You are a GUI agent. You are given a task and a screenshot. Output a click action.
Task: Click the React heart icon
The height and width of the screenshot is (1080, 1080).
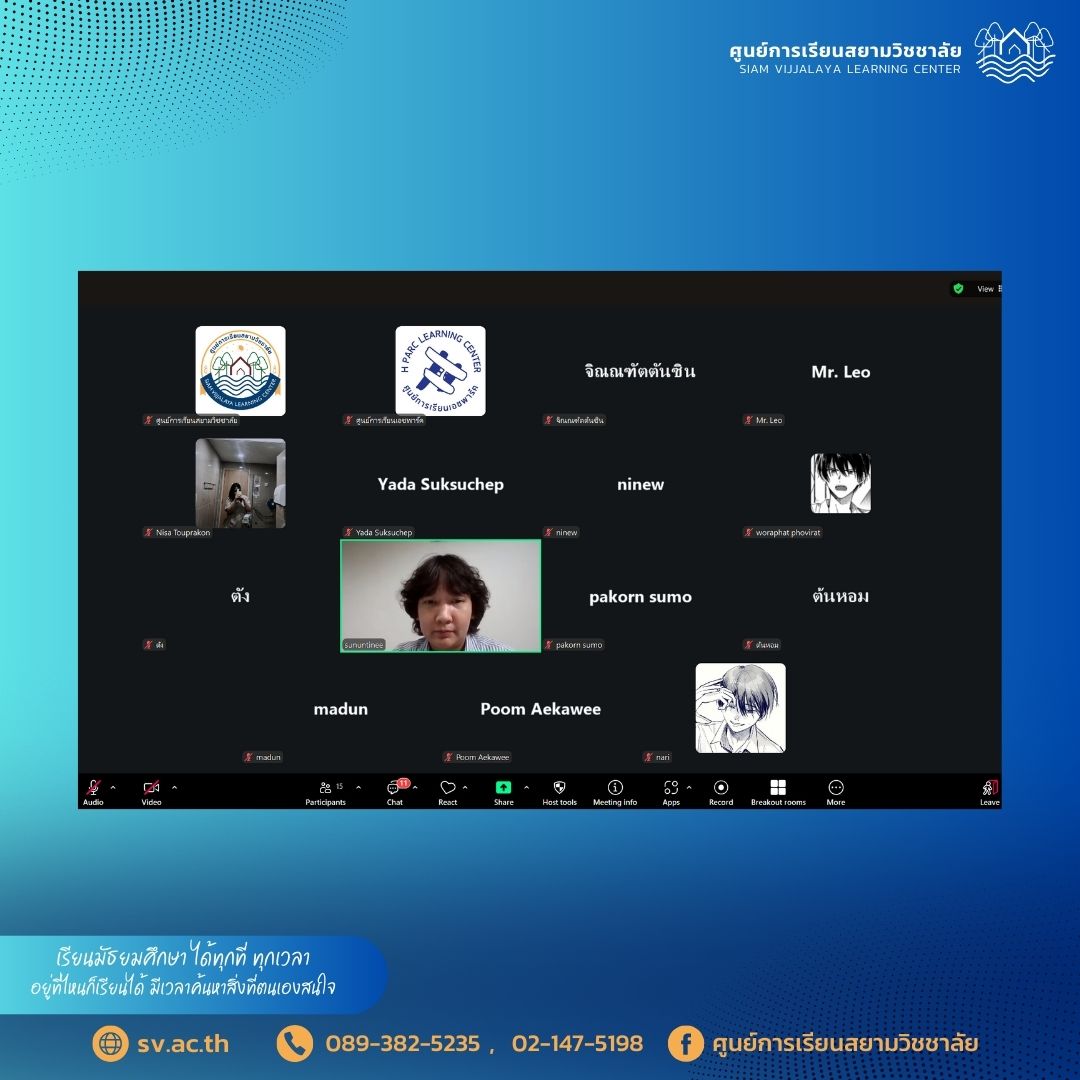click(x=447, y=789)
